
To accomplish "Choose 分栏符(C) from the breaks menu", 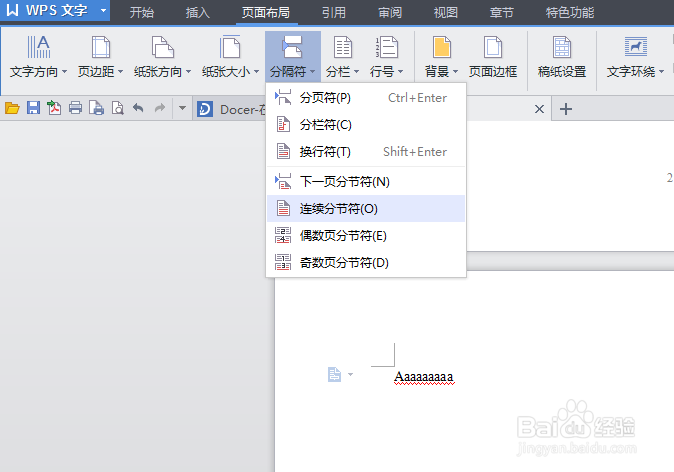I will pyautogui.click(x=366, y=125).
